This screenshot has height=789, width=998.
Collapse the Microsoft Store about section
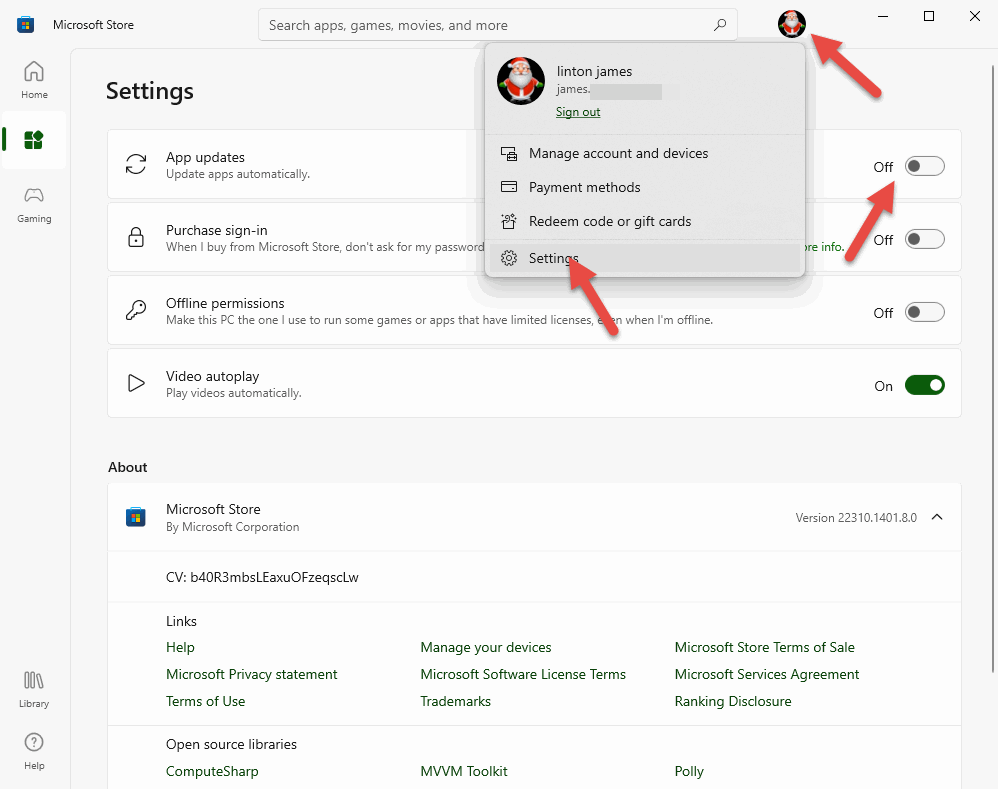tap(937, 517)
